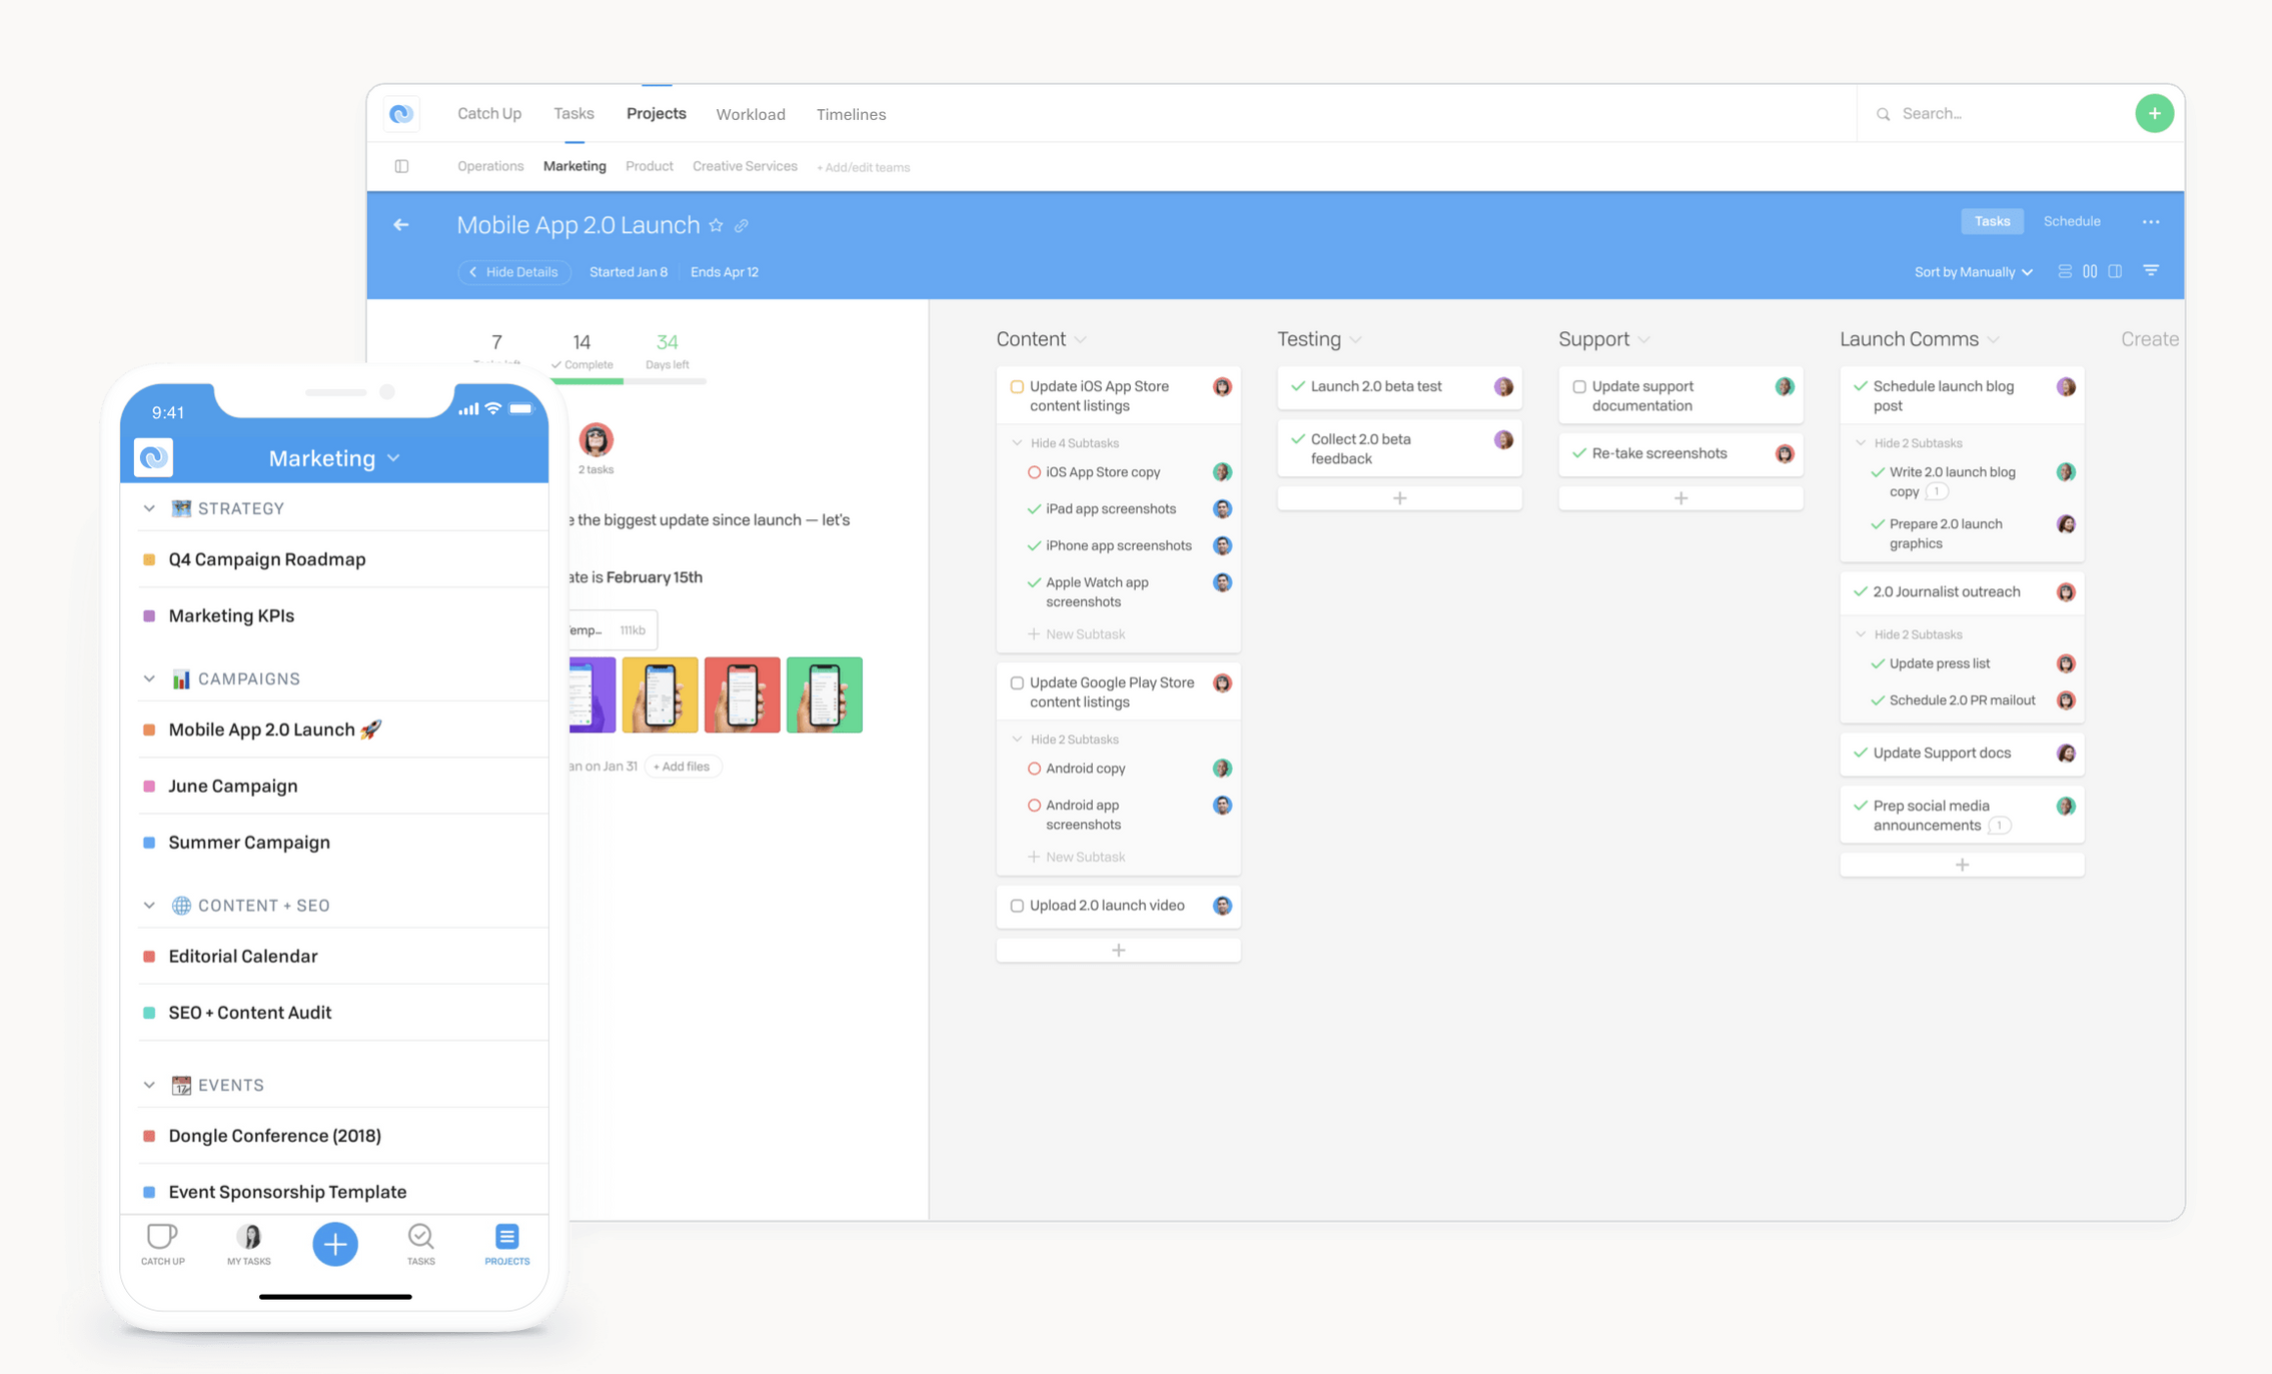Switch to Schedule view
2272x1374 pixels.
pyautogui.click(x=2072, y=221)
